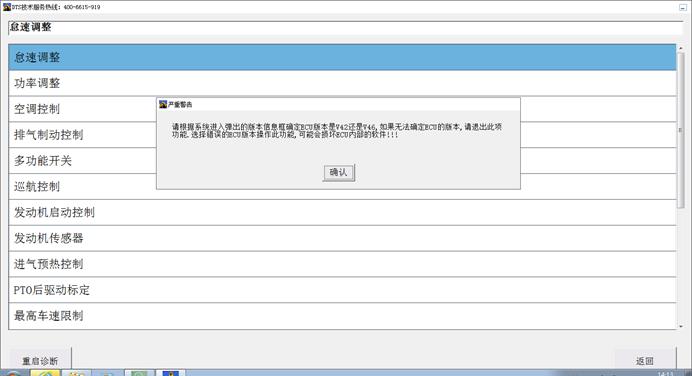692x376 pixels.
Task: Click the application icon in title bar
Action: (x=7, y=7)
